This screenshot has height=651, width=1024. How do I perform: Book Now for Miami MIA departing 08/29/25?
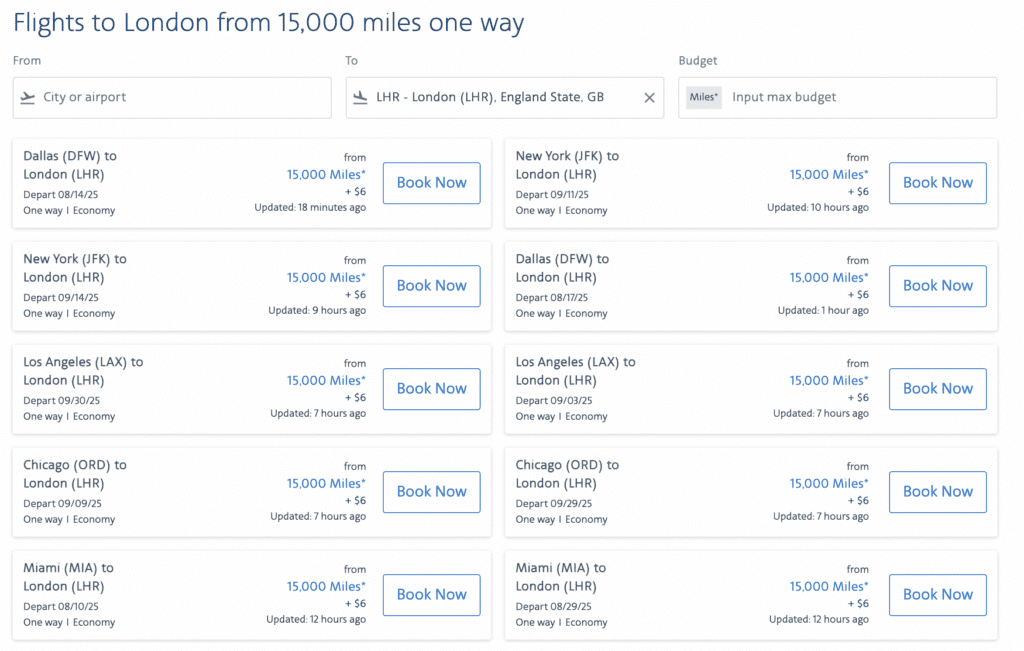(937, 595)
